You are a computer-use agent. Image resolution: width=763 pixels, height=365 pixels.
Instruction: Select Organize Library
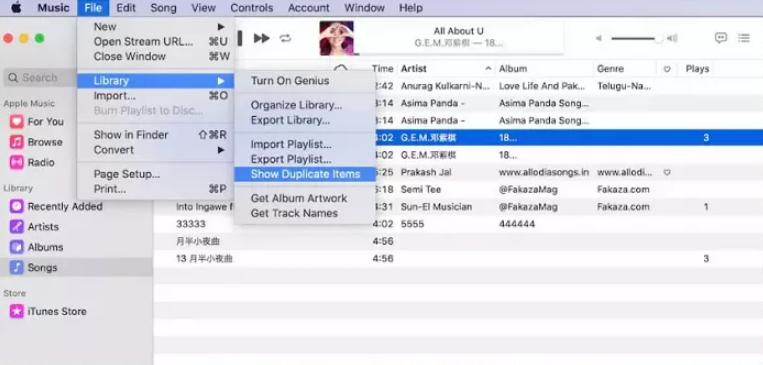pyautogui.click(x=305, y=105)
